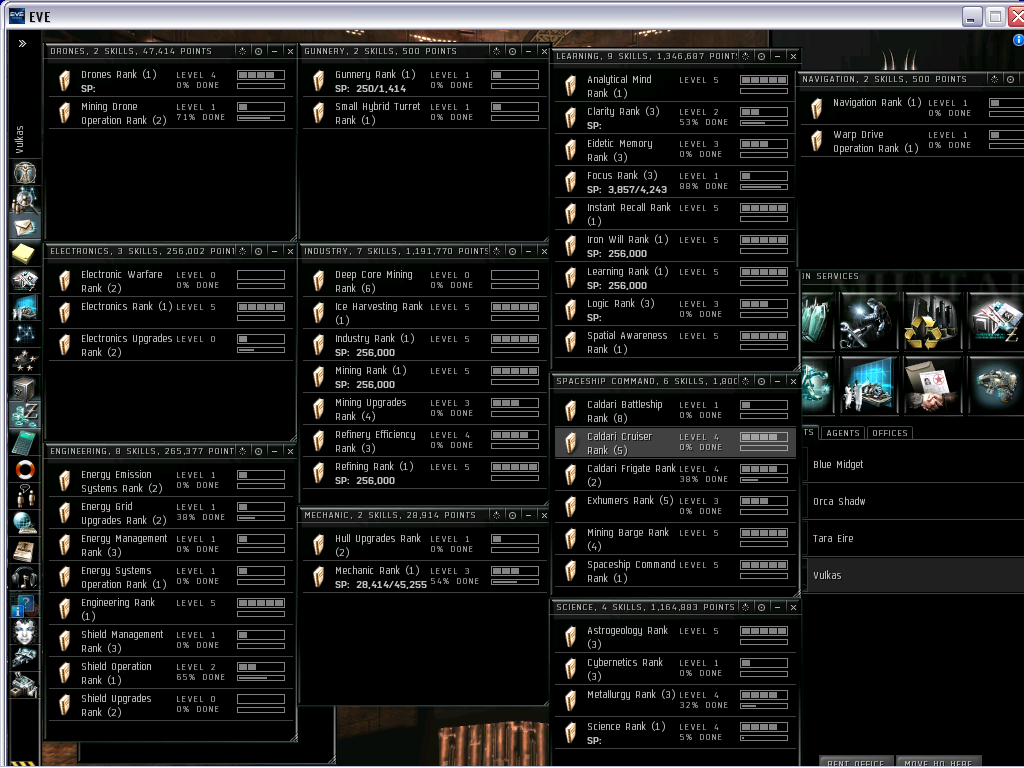Viewport: 1024px width, 768px height.
Task: Select the Small Hybrid Turret skill row
Action: click(424, 113)
